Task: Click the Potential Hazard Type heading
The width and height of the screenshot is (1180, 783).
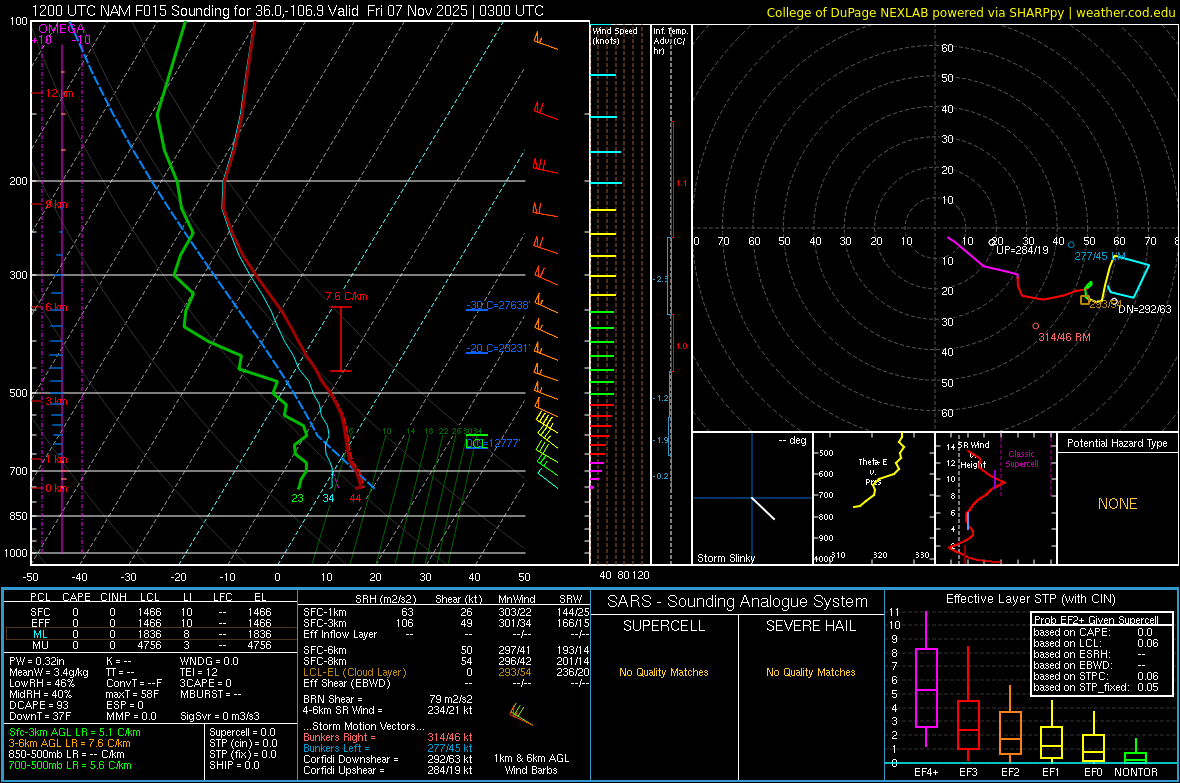Action: [1117, 443]
